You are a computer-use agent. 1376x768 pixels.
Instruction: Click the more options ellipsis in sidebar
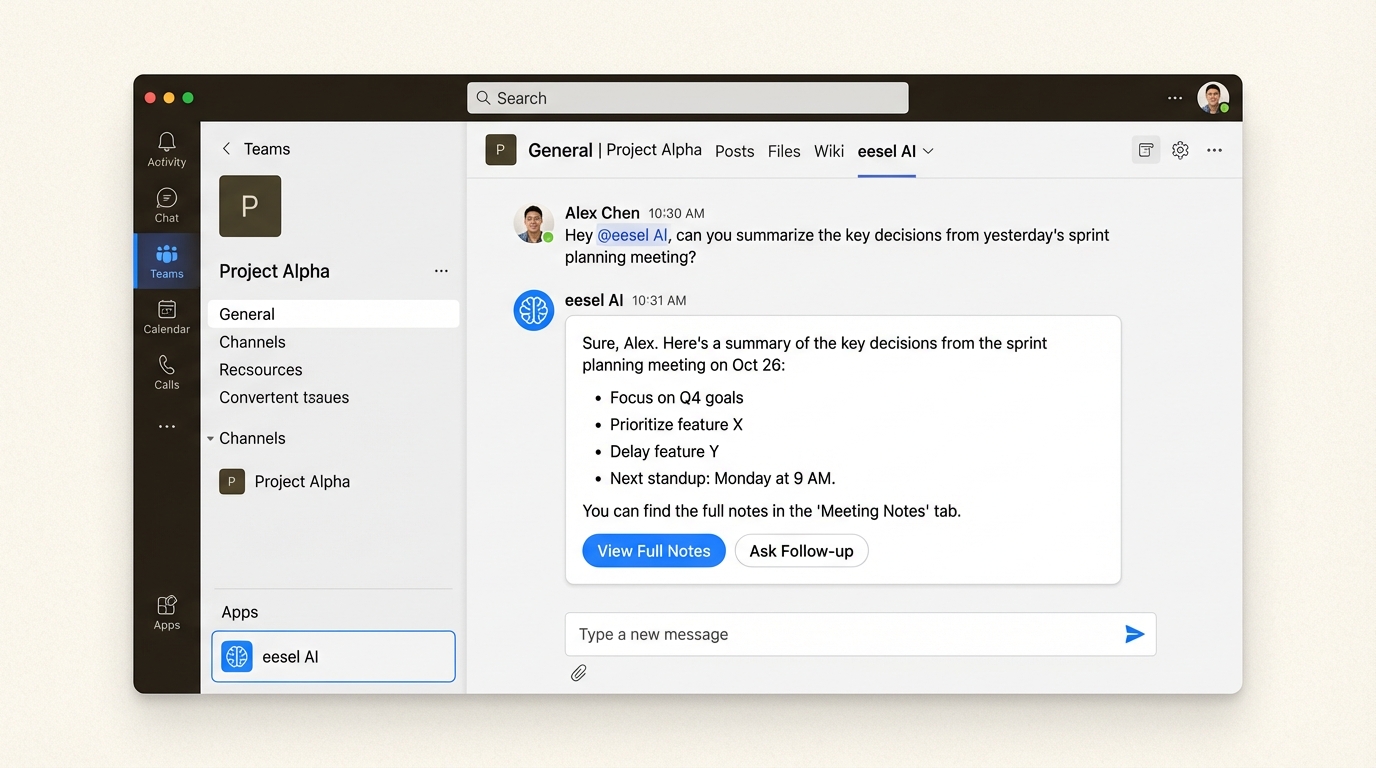166,425
